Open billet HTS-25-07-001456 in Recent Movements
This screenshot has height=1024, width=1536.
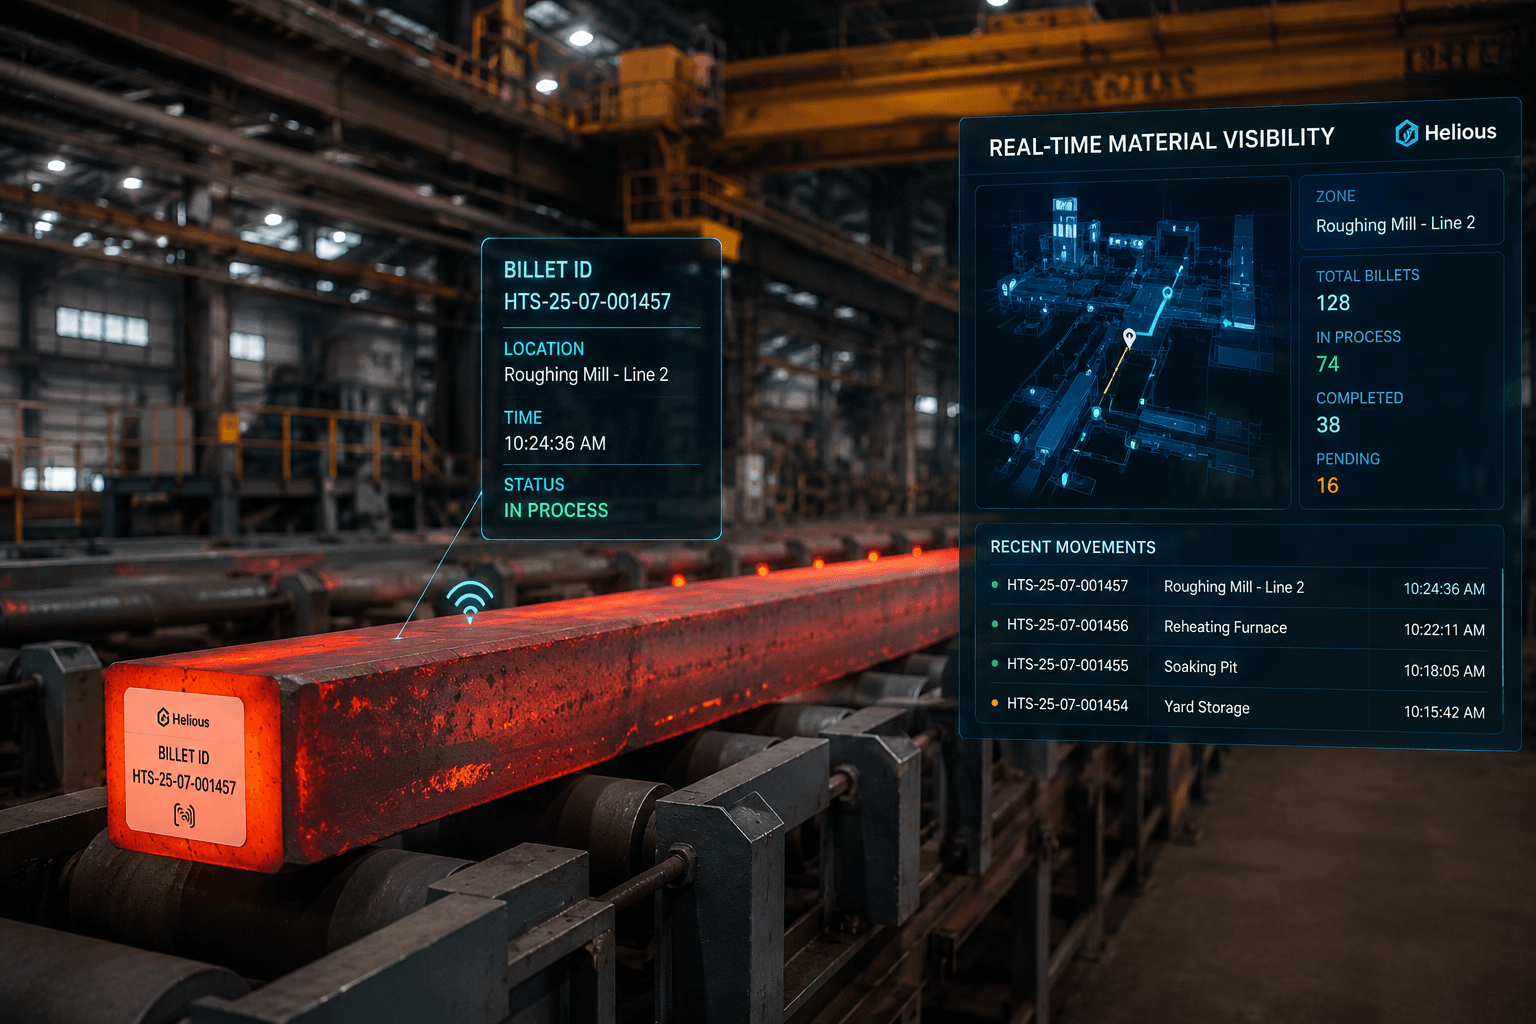[x=1067, y=625]
